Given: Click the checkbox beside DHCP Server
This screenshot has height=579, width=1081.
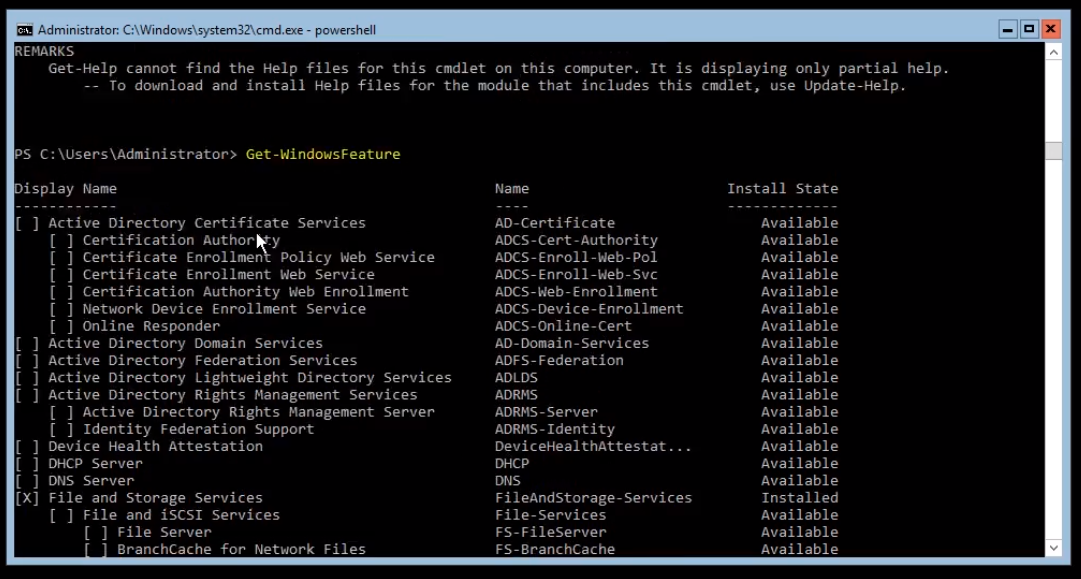Looking at the screenshot, I should click(x=27, y=463).
